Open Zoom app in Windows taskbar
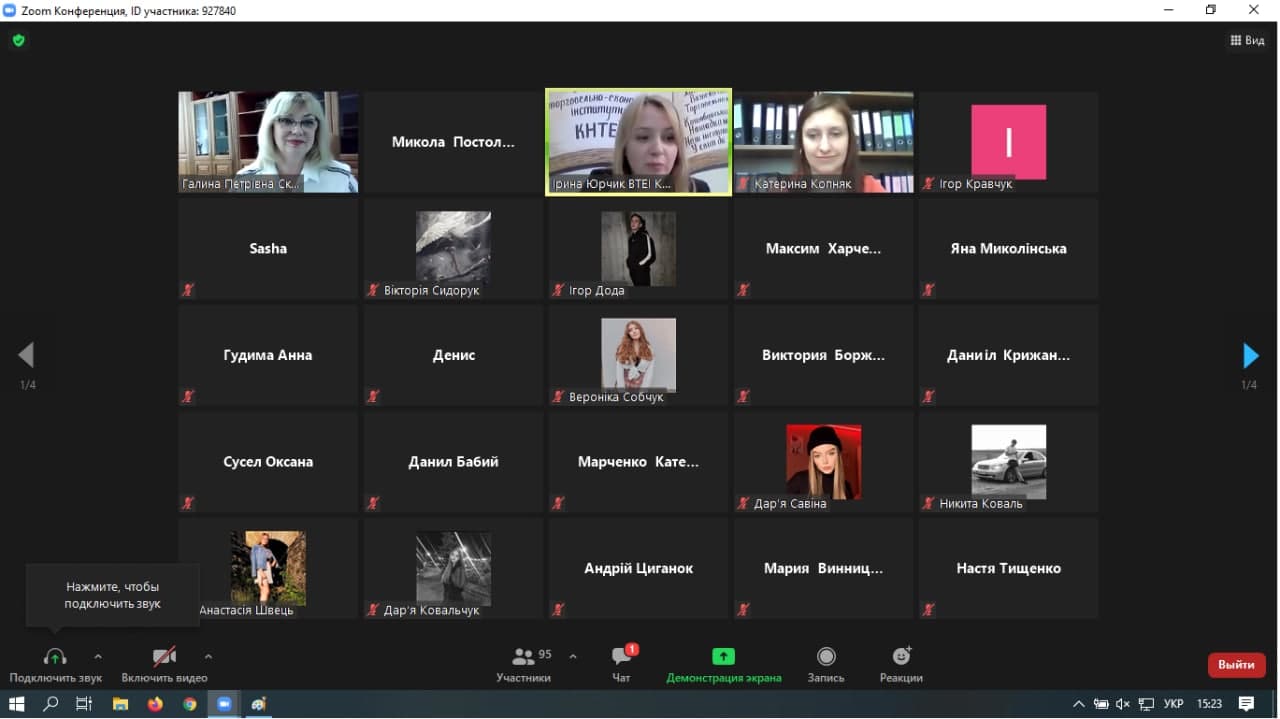1280x719 pixels. click(224, 704)
